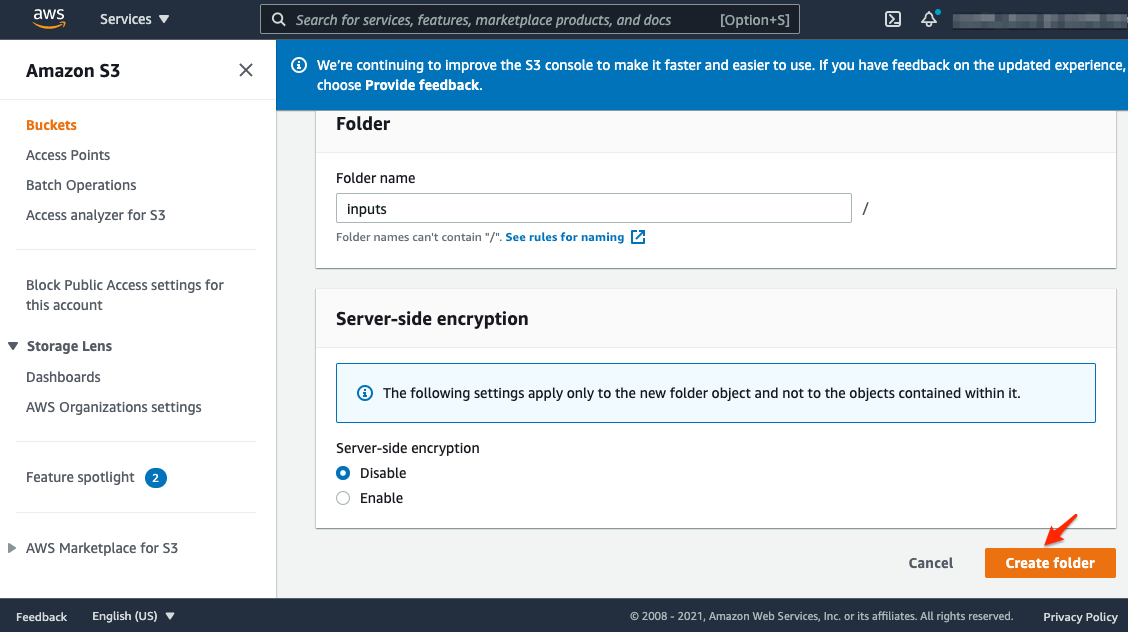This screenshot has width=1128, height=632.
Task: Open the CloudShell terminal icon
Action: click(x=893, y=19)
